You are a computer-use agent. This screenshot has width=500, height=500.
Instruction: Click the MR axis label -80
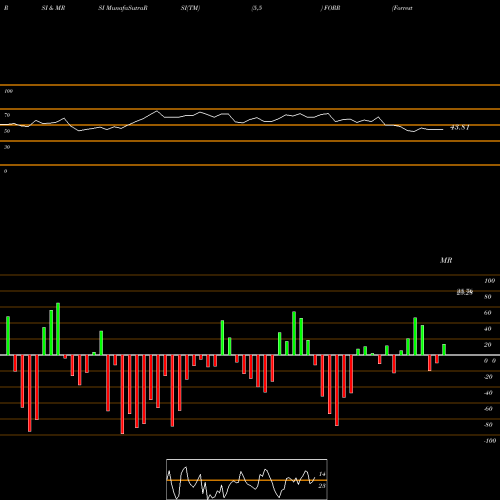[x=488, y=425]
